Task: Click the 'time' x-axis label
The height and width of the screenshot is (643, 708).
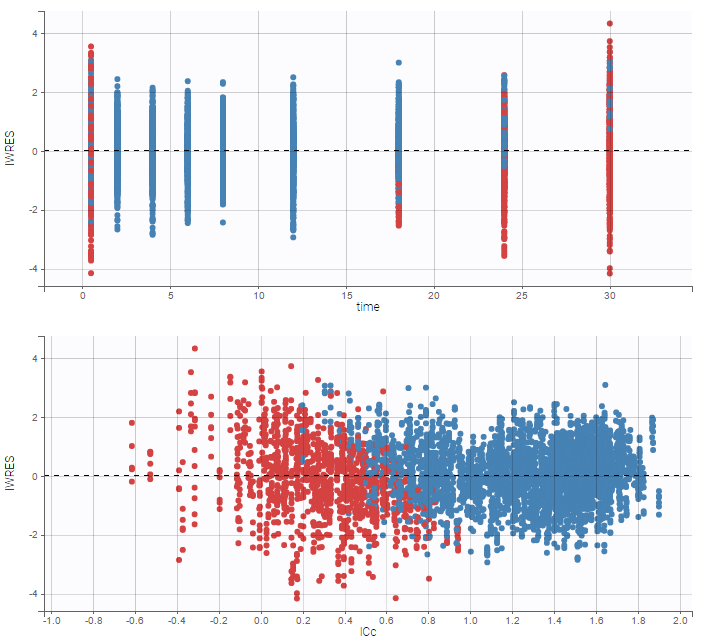Action: 367,307
